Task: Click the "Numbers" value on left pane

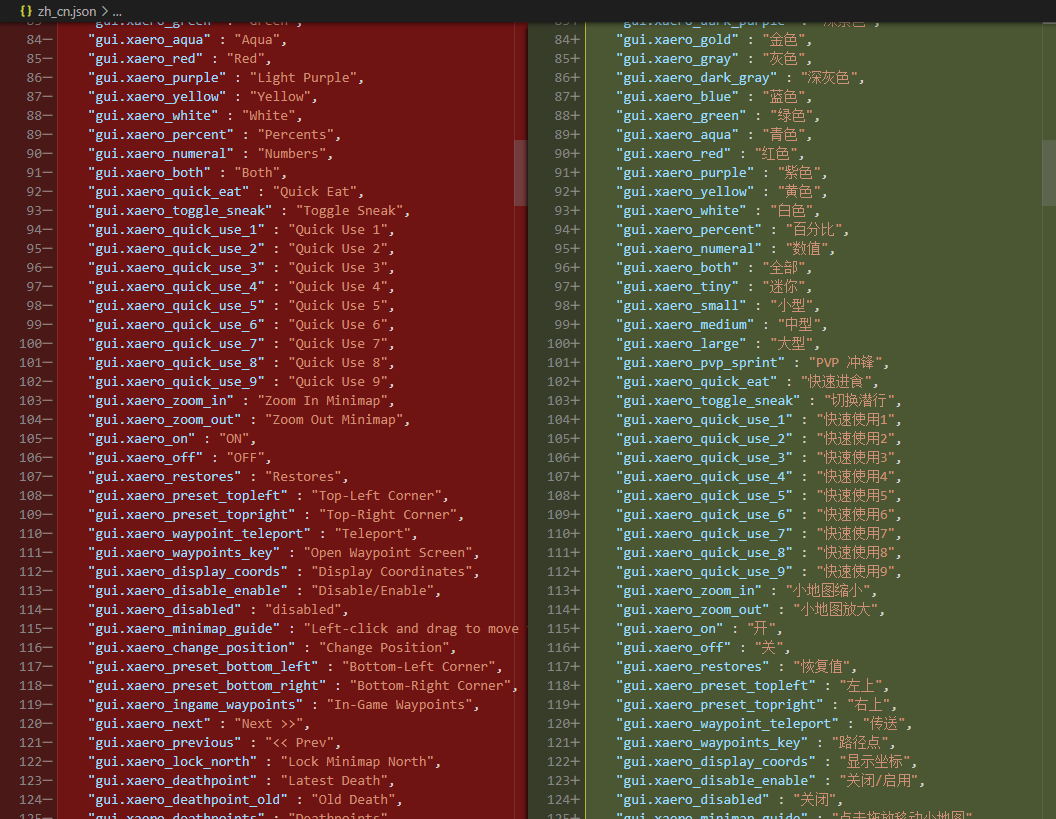Action: pos(291,154)
